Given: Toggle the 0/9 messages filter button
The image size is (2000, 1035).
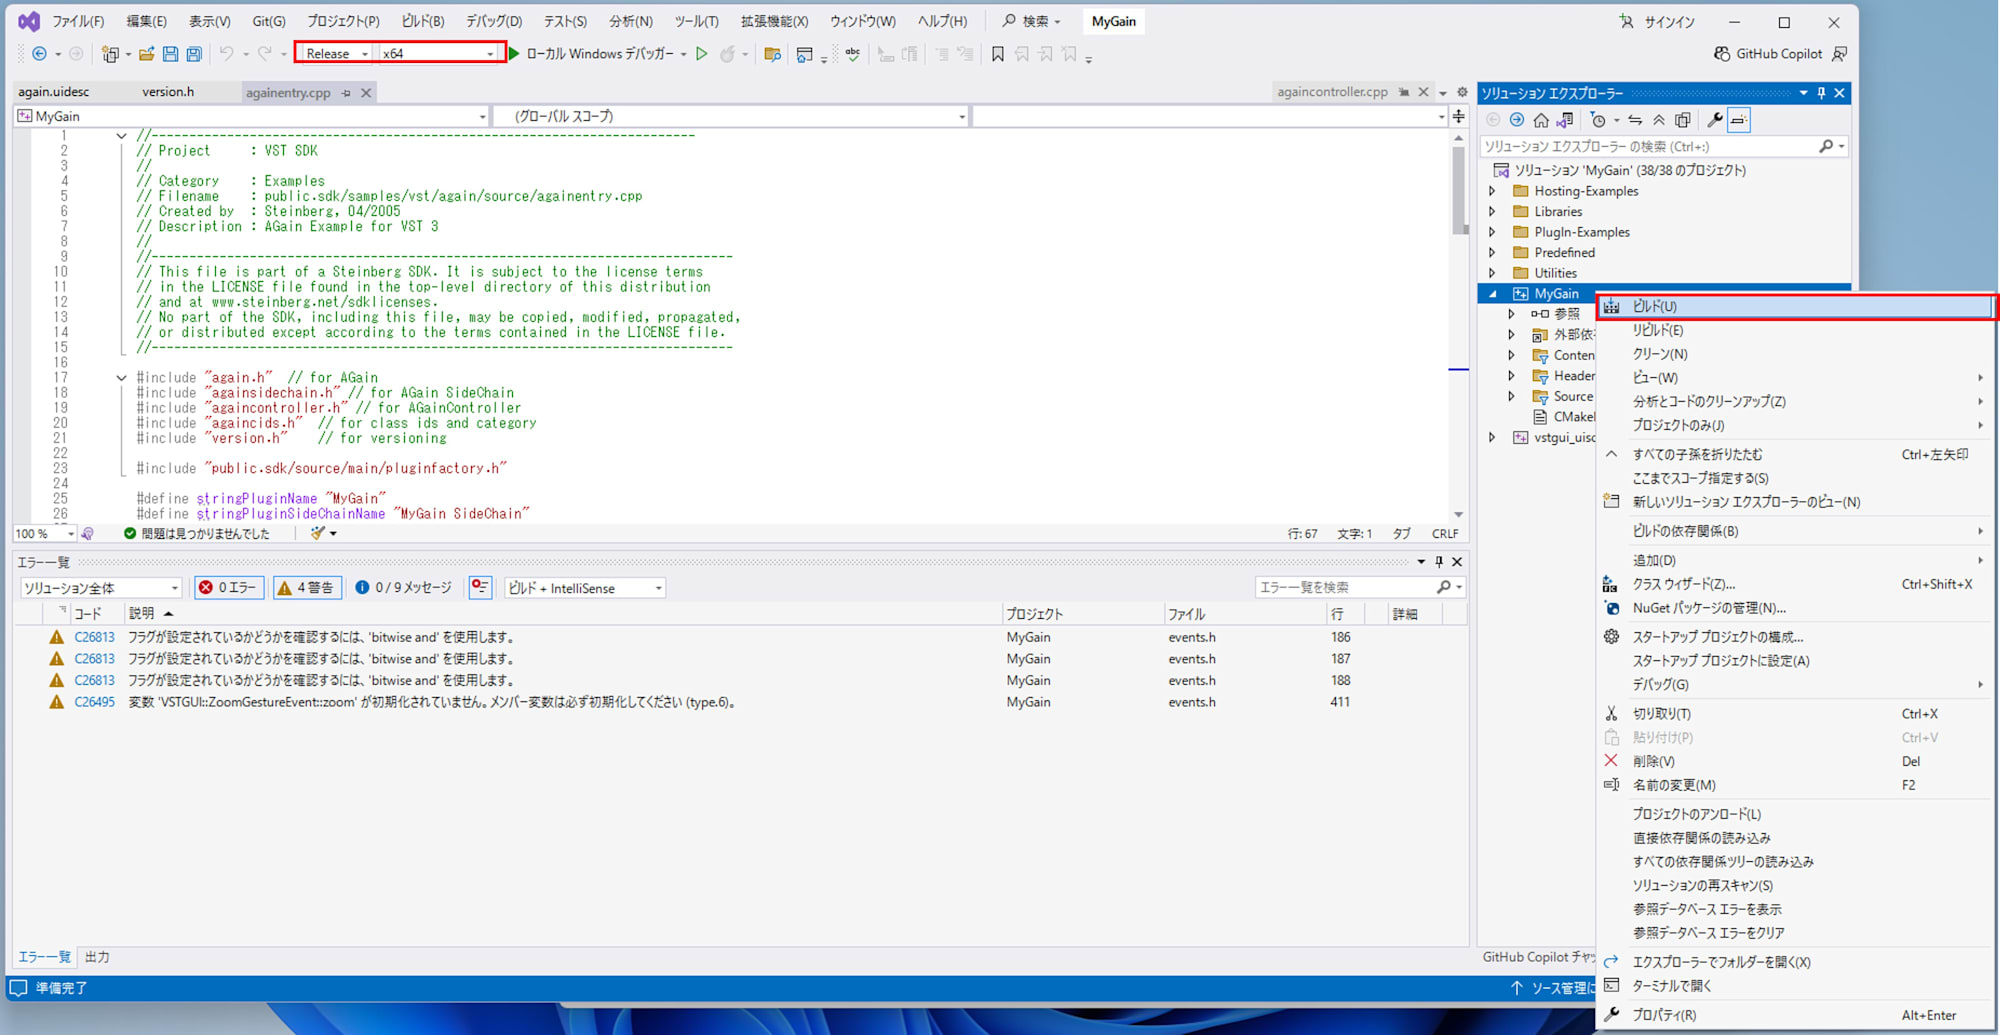Looking at the screenshot, I should tap(404, 588).
